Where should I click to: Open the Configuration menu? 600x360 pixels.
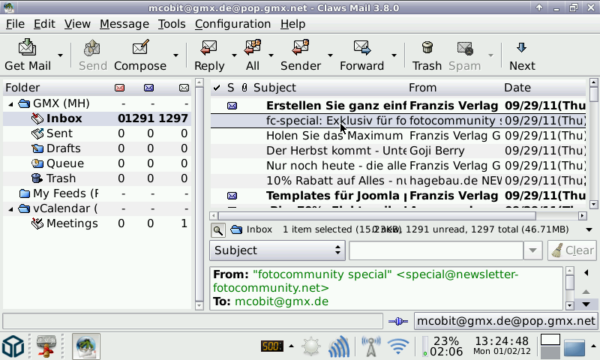233,24
